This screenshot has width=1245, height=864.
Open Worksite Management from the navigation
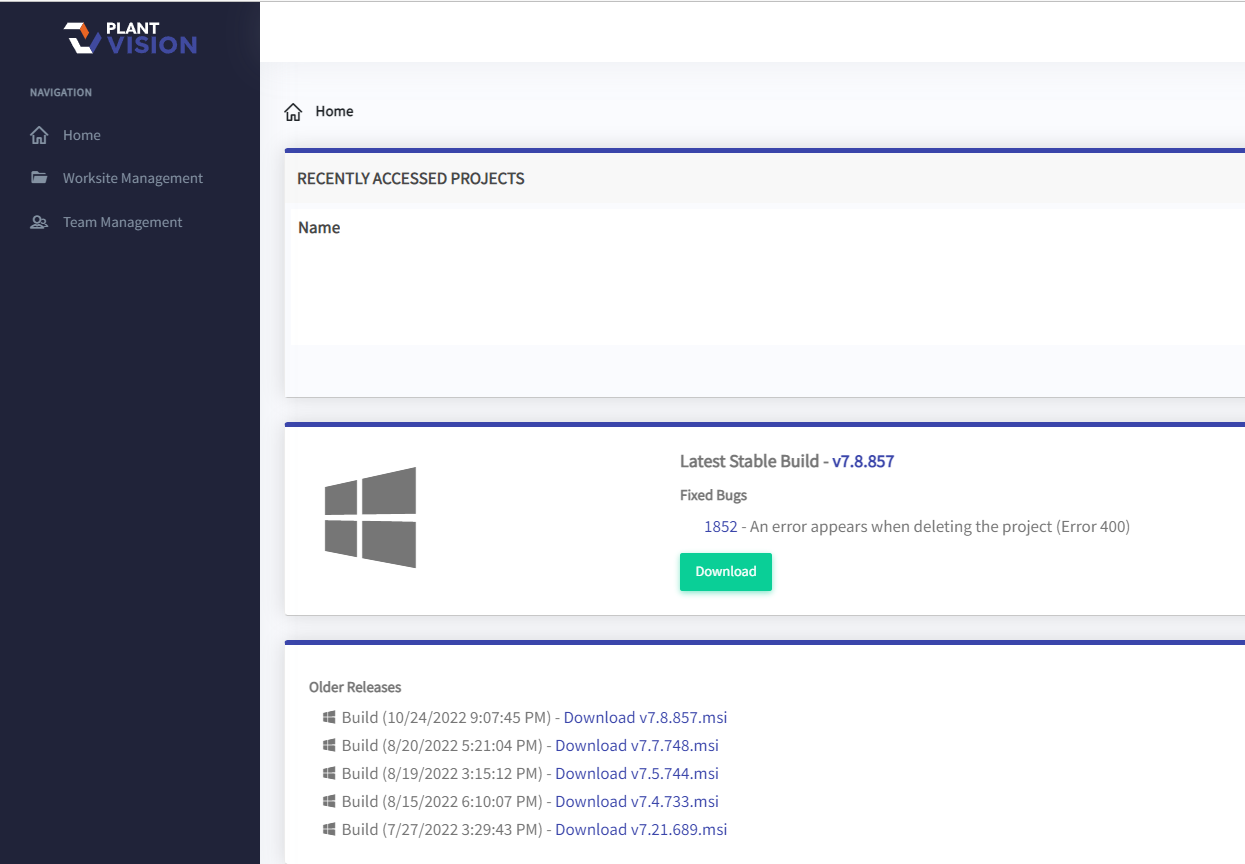pyautogui.click(x=132, y=177)
